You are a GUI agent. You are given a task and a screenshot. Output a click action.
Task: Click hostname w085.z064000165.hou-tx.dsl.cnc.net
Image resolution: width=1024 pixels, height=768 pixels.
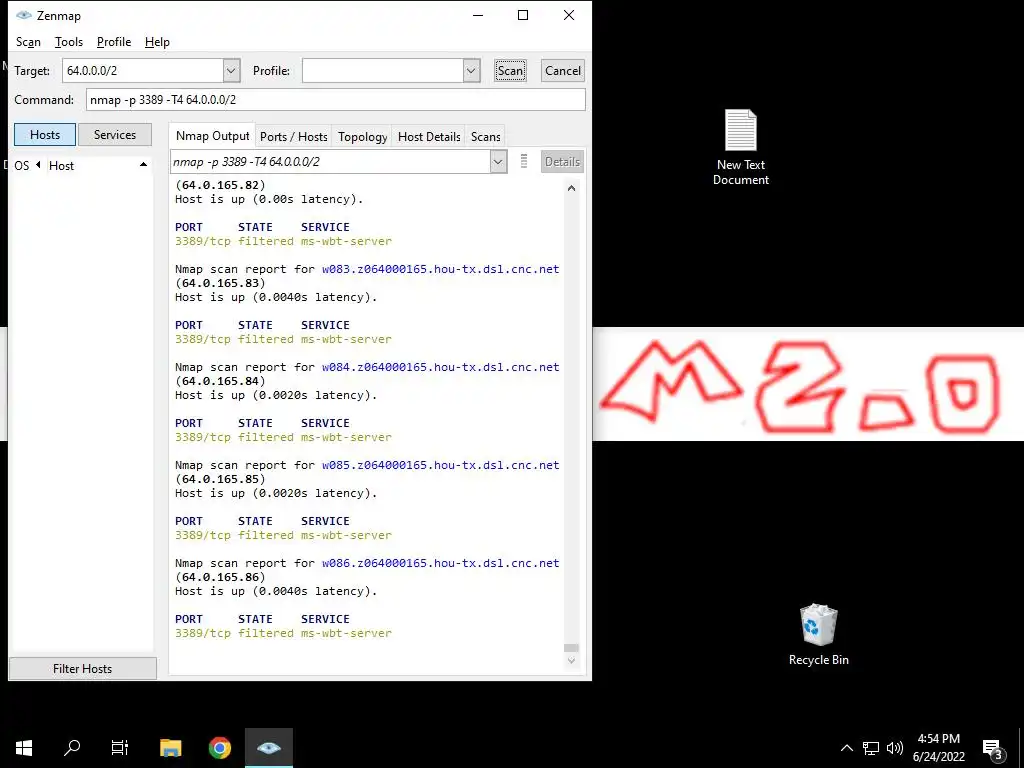pos(441,465)
